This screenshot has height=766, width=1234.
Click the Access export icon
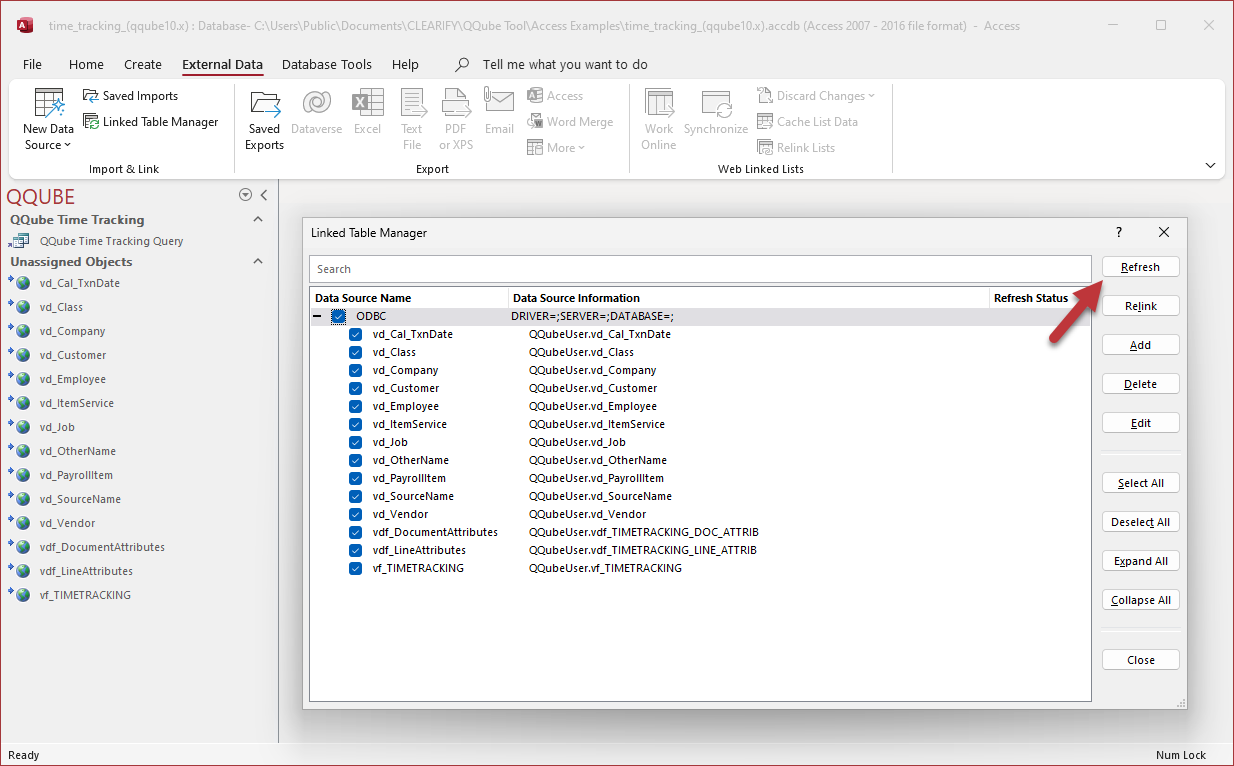[x=535, y=96]
